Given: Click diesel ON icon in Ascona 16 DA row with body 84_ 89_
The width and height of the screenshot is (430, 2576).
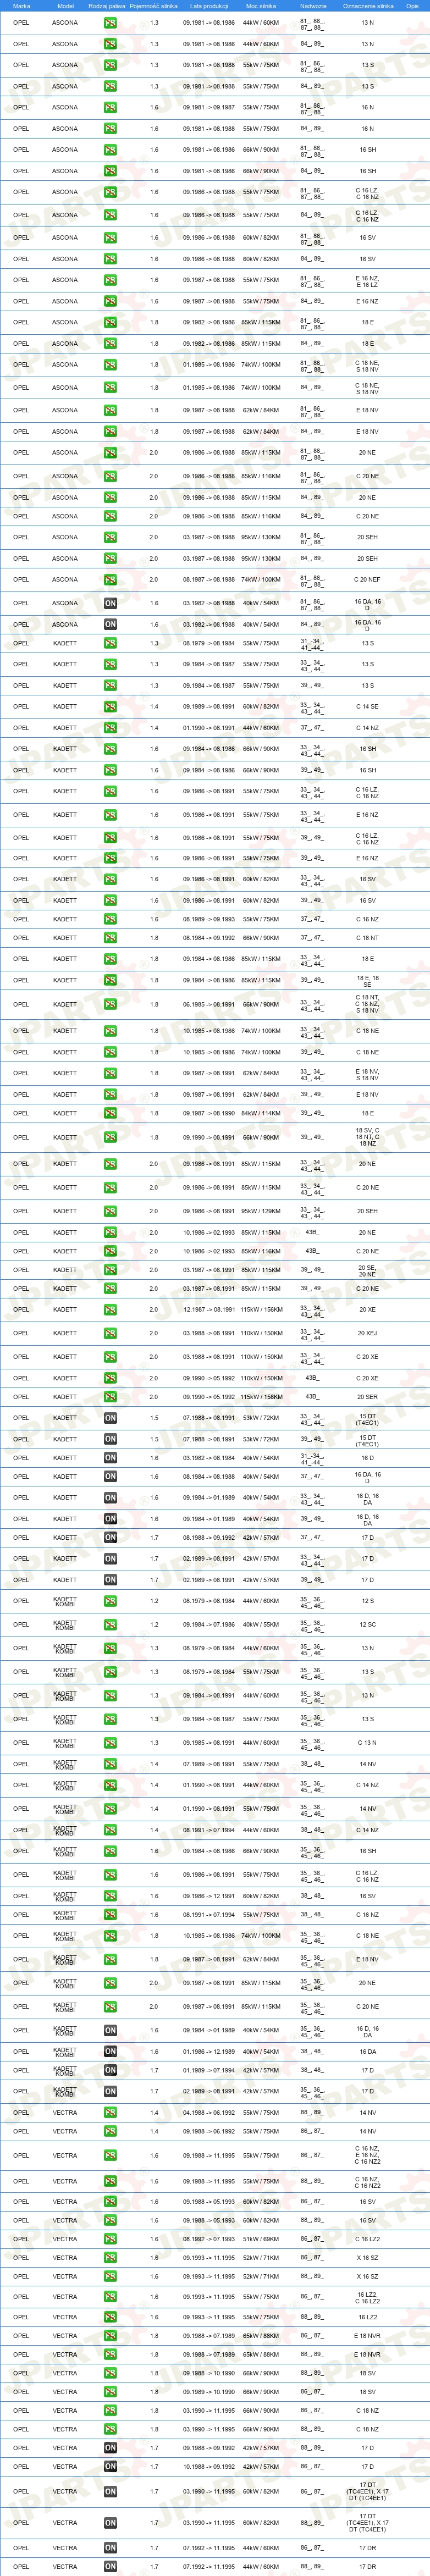Looking at the screenshot, I should tap(110, 624).
